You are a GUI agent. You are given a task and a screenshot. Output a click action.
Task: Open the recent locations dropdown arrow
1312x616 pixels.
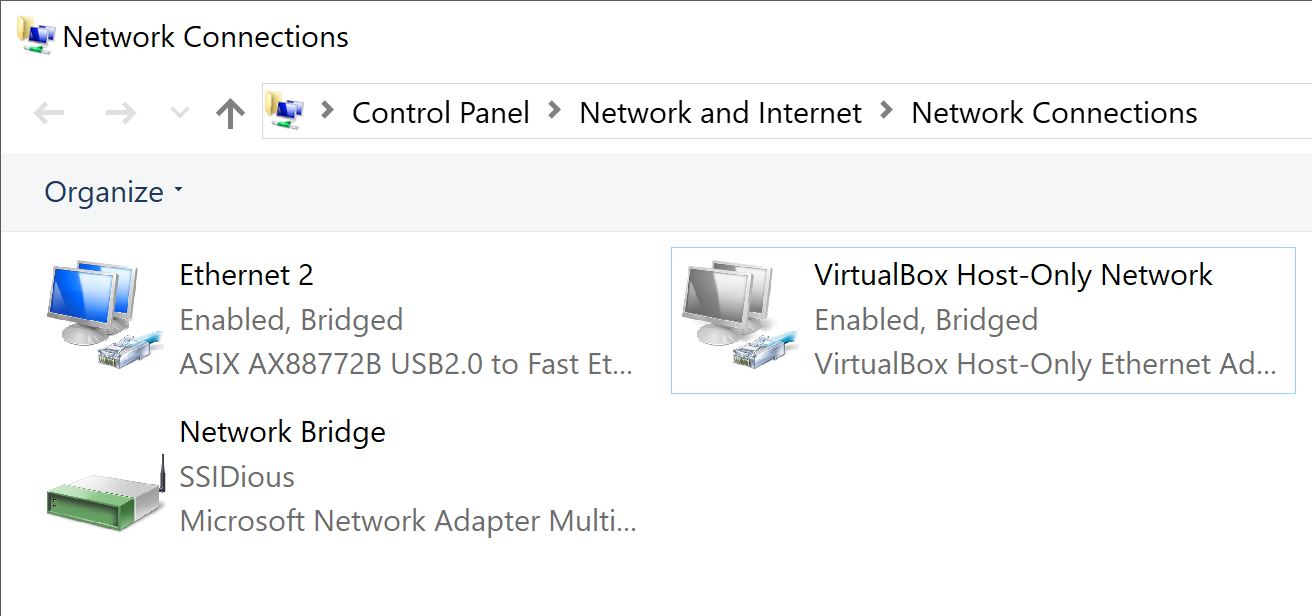pos(180,113)
